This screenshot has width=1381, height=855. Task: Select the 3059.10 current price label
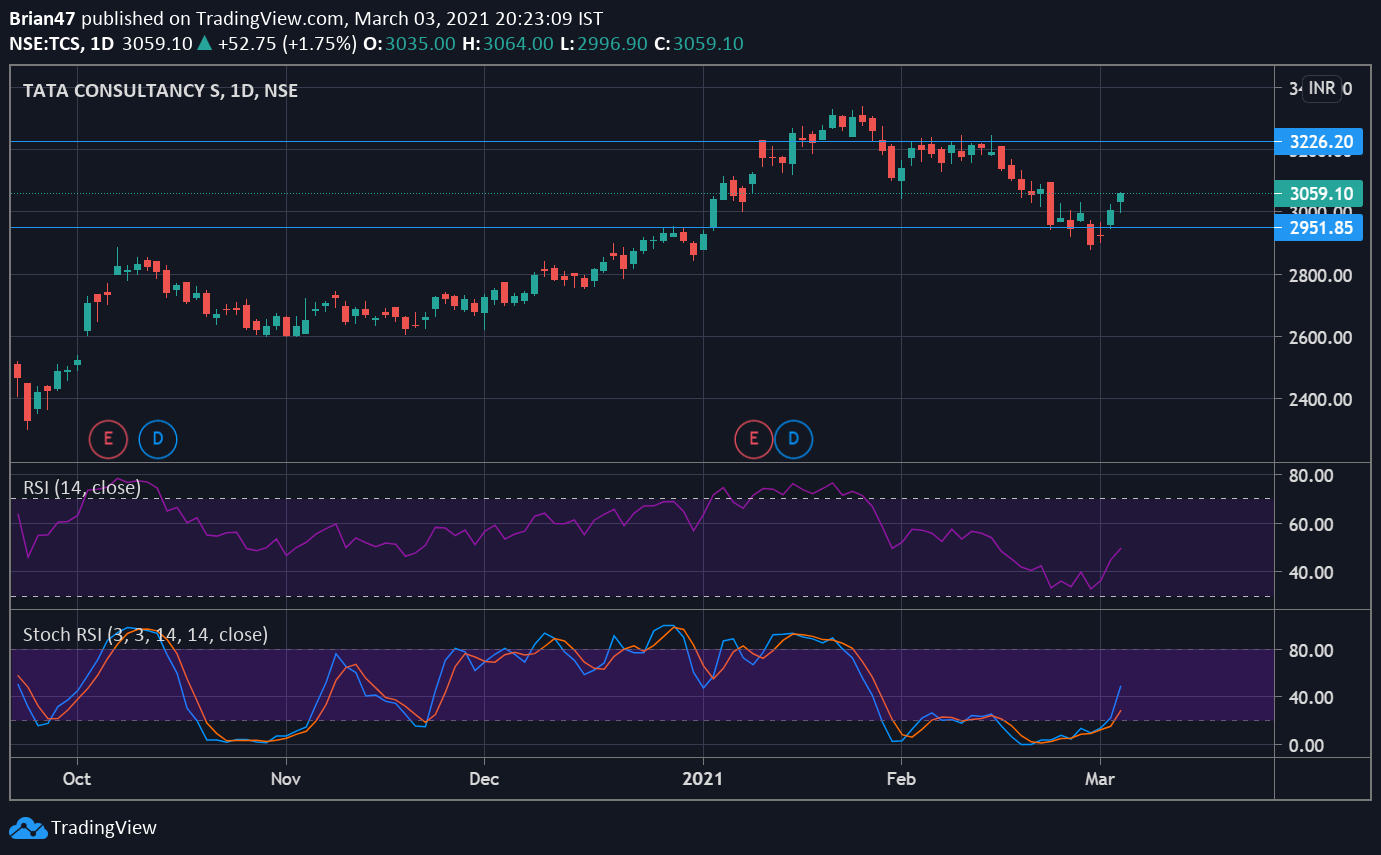coord(1320,194)
